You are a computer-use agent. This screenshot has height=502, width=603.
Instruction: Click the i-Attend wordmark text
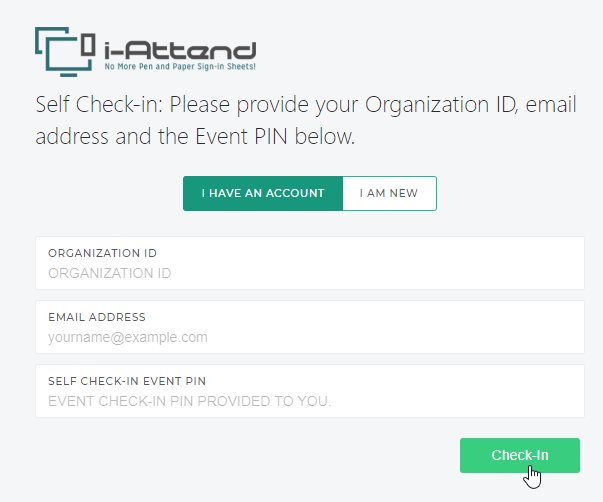pyautogui.click(x=180, y=50)
